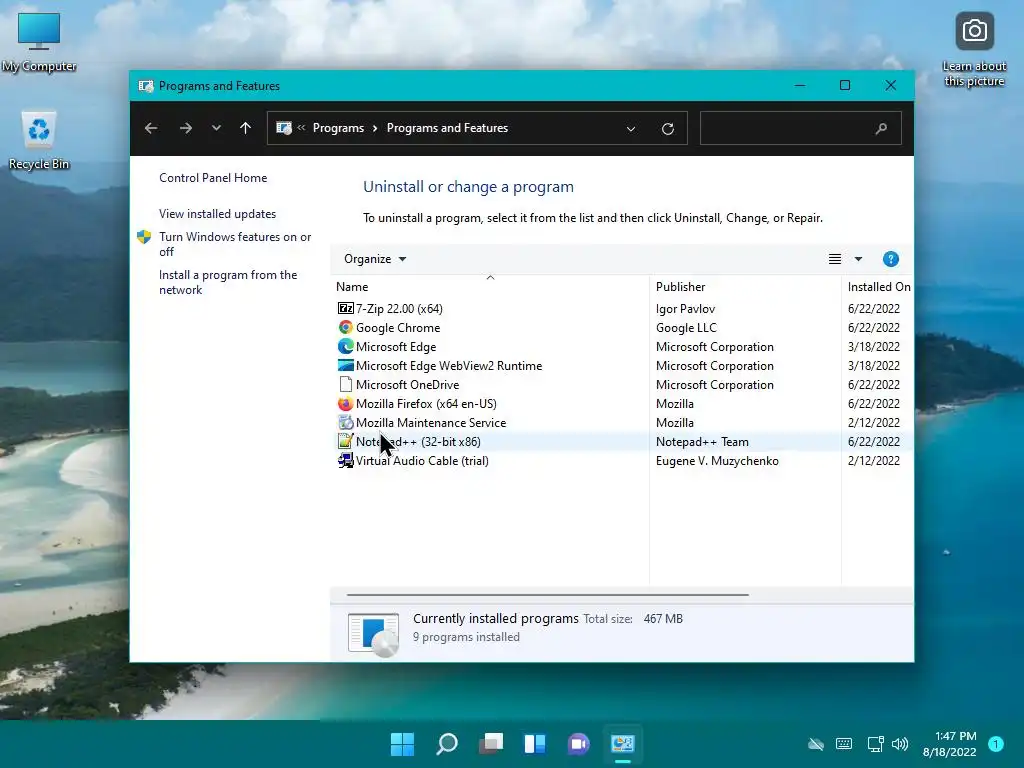This screenshot has height=768, width=1024.
Task: Select Microsoft Edge WebView2 Runtime entry
Action: click(449, 366)
